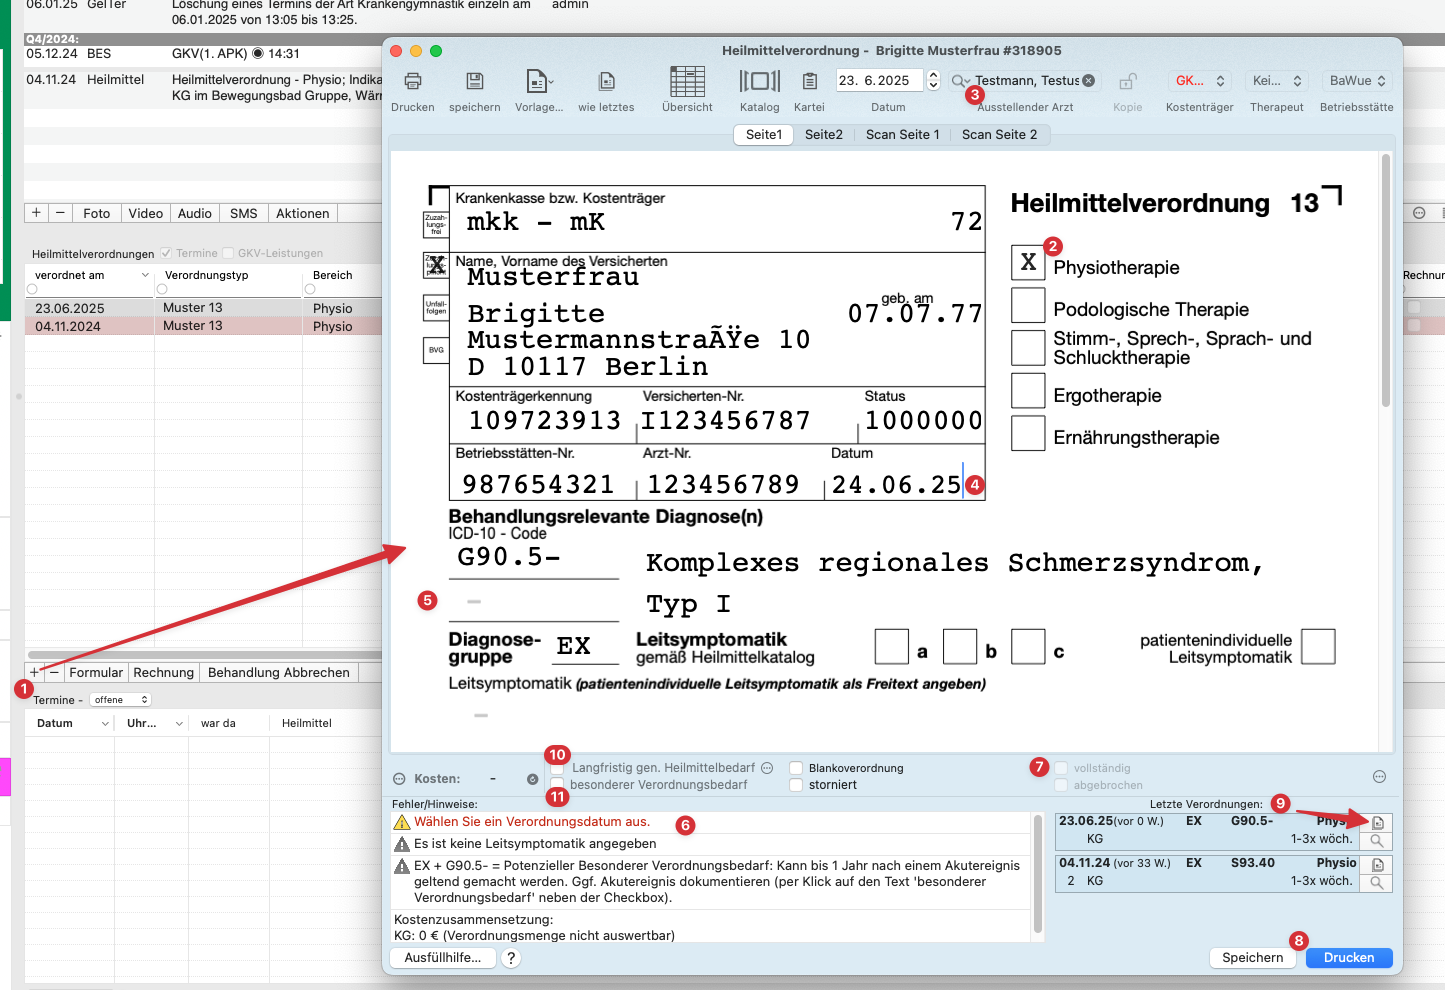Expand the Datum column dropdown arrow
The height and width of the screenshot is (990, 1445).
pyautogui.click(x=105, y=723)
